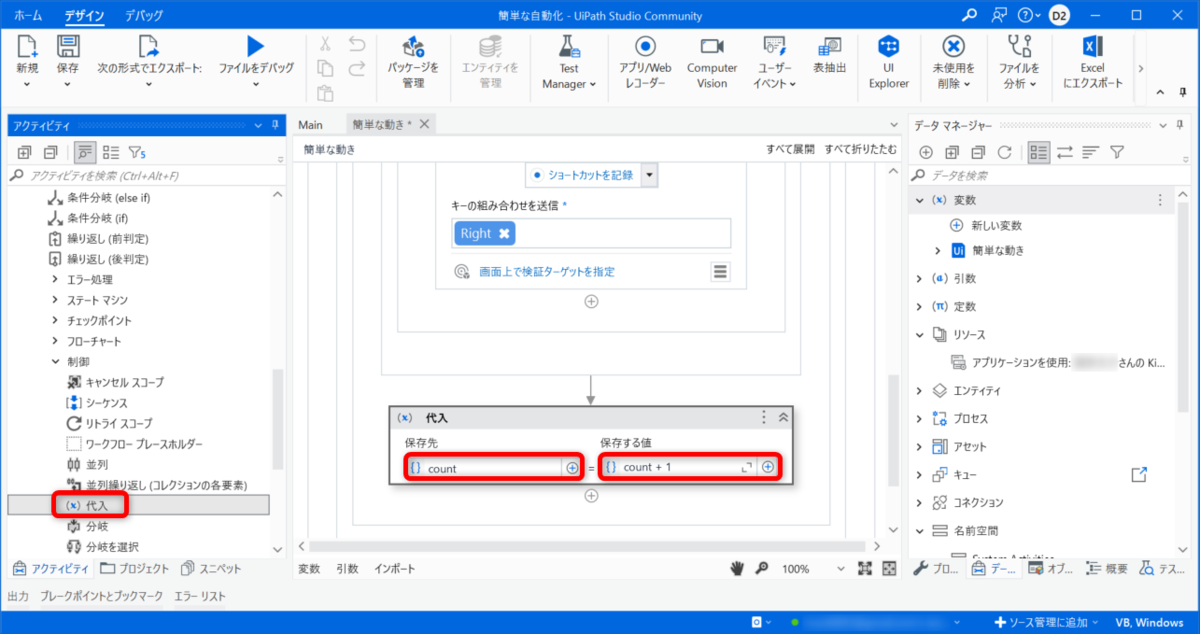This screenshot has width=1200, height=634.
Task: Select the pan (hand) tool in designer
Action: pyautogui.click(x=738, y=568)
